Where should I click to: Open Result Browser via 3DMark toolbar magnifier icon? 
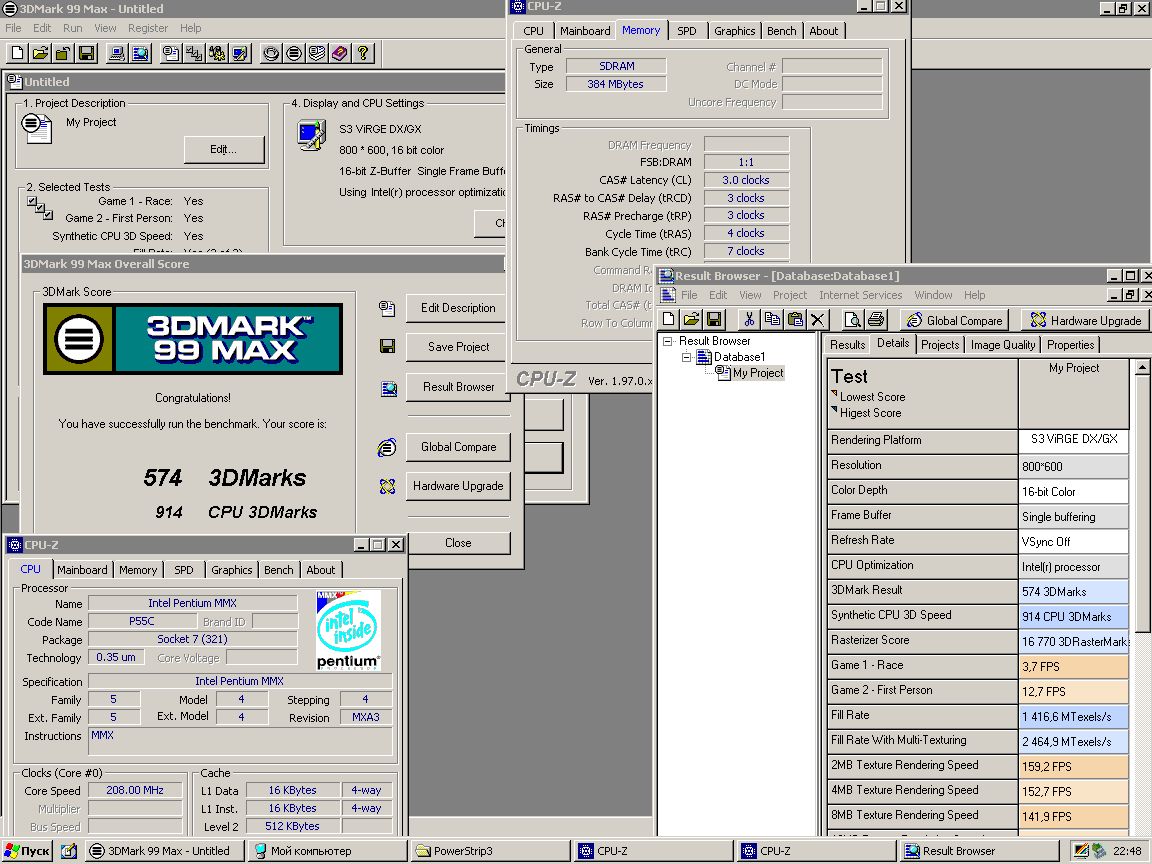[x=140, y=53]
